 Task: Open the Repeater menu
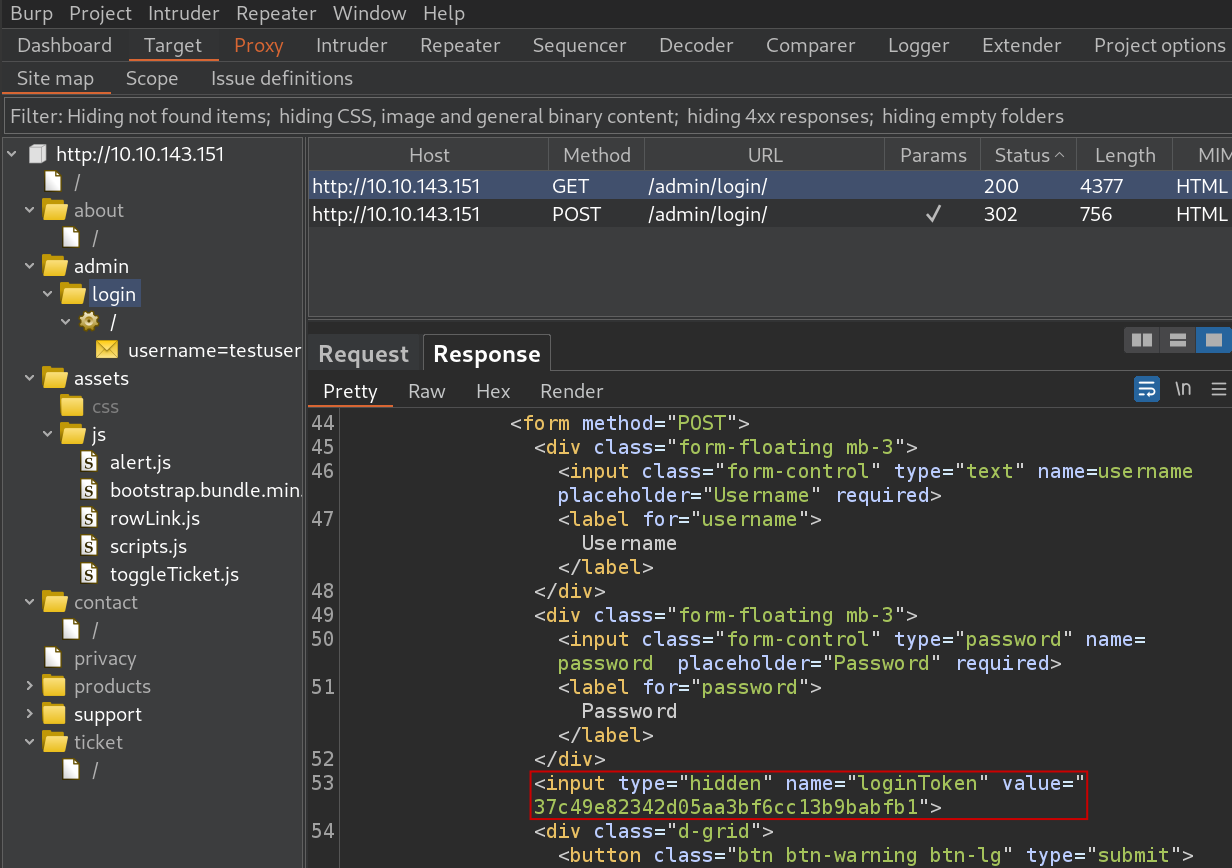pyautogui.click(x=277, y=14)
